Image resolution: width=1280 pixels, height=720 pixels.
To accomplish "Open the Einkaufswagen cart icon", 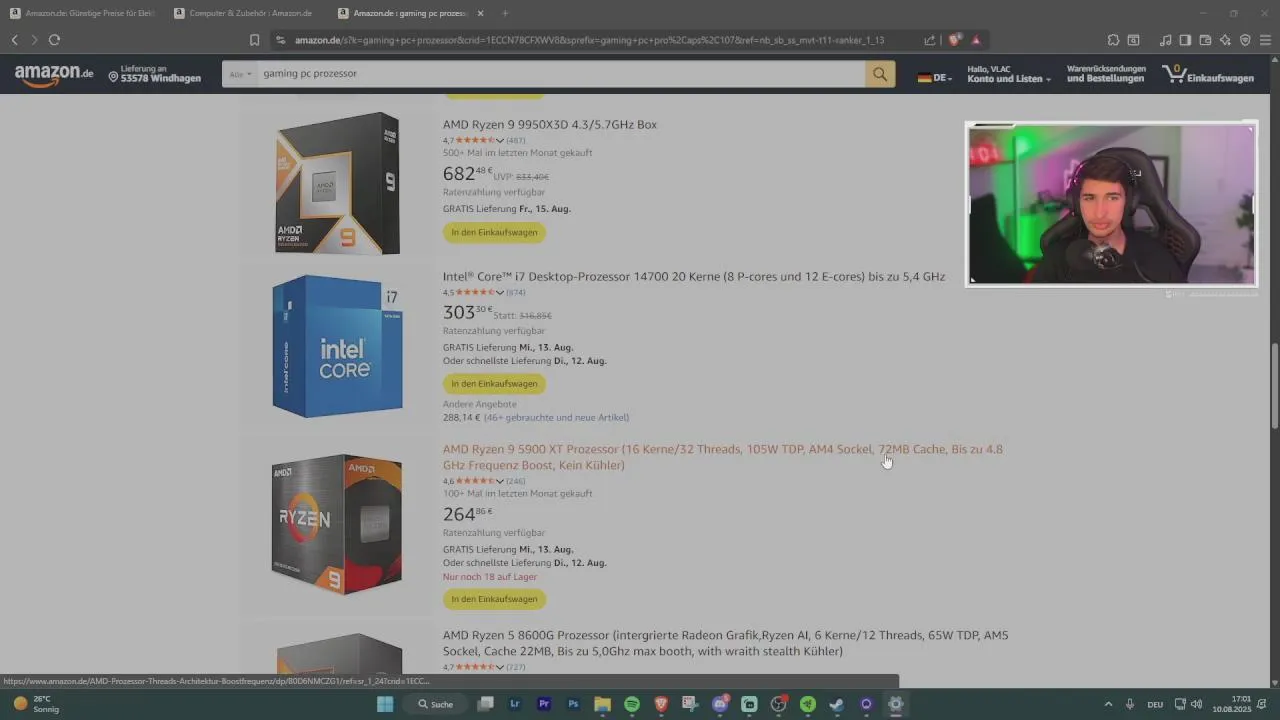I will (1207, 75).
